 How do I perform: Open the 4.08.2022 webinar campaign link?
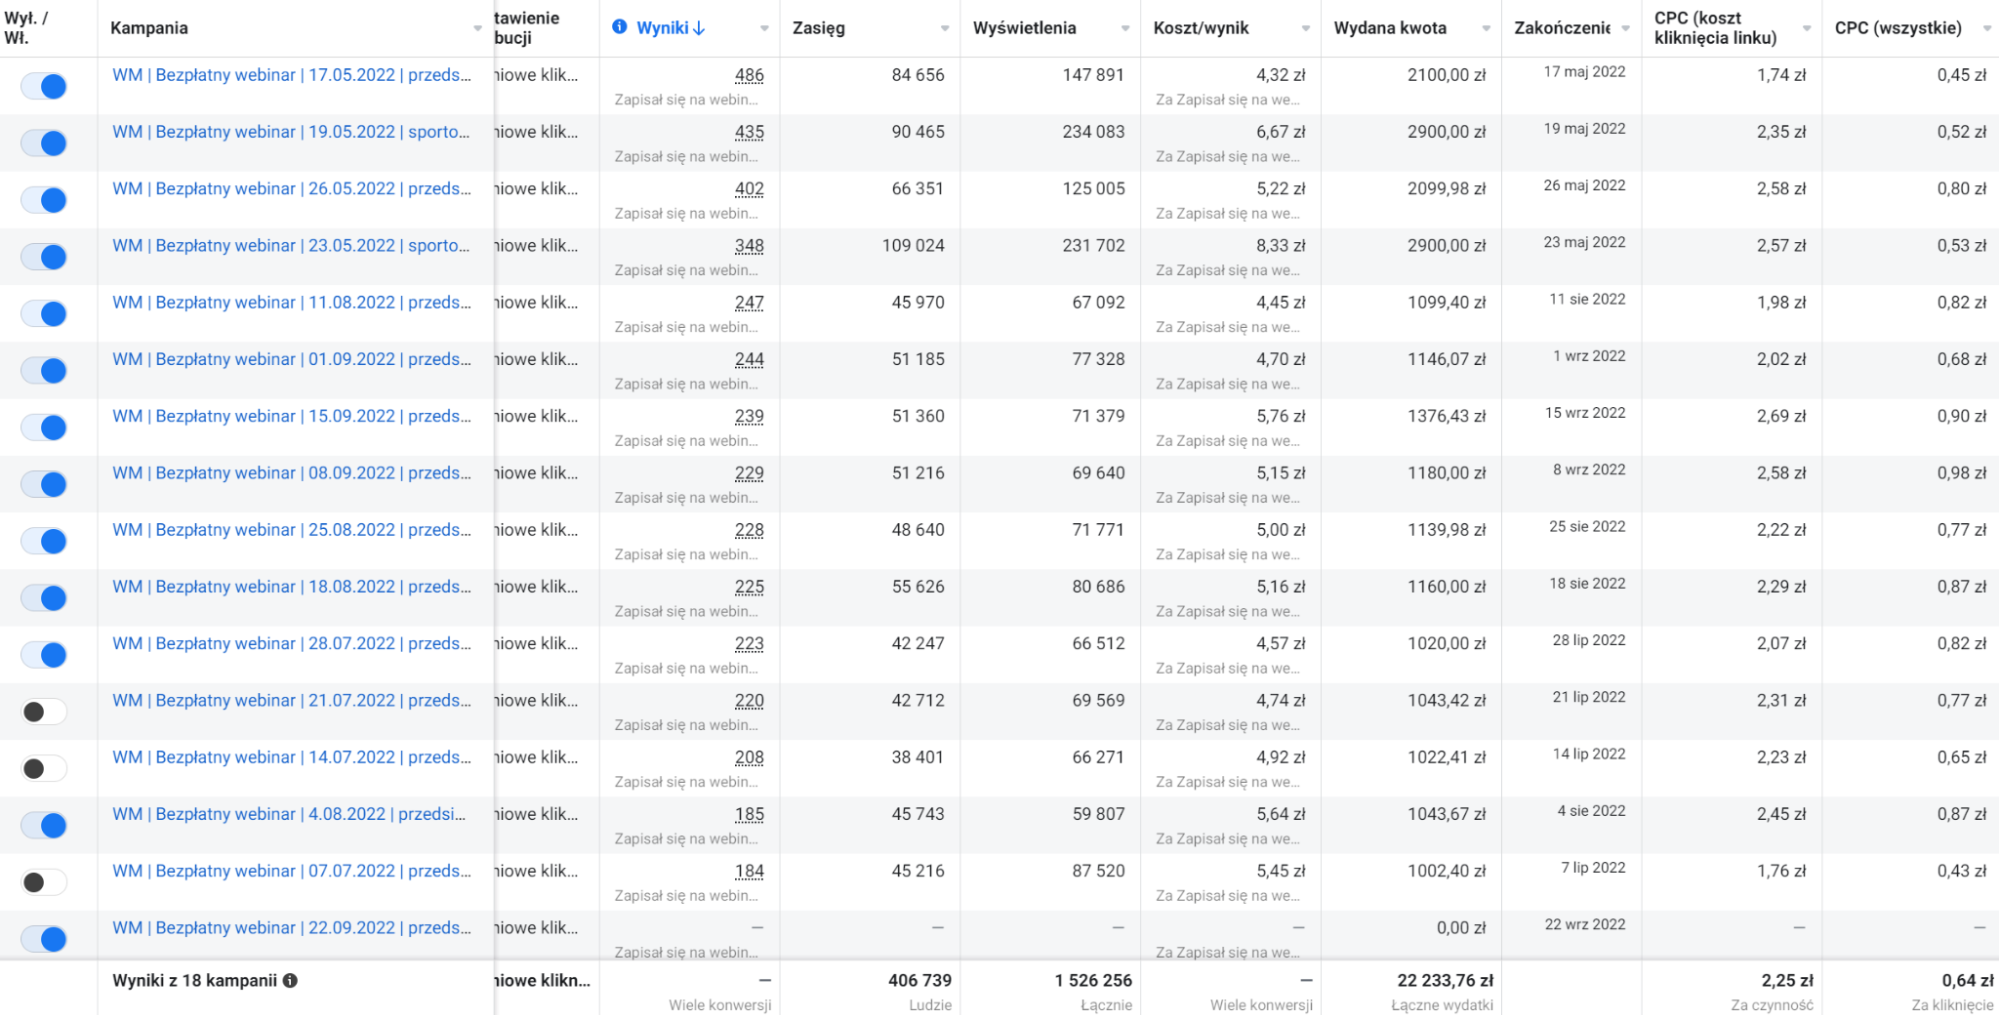(288, 814)
